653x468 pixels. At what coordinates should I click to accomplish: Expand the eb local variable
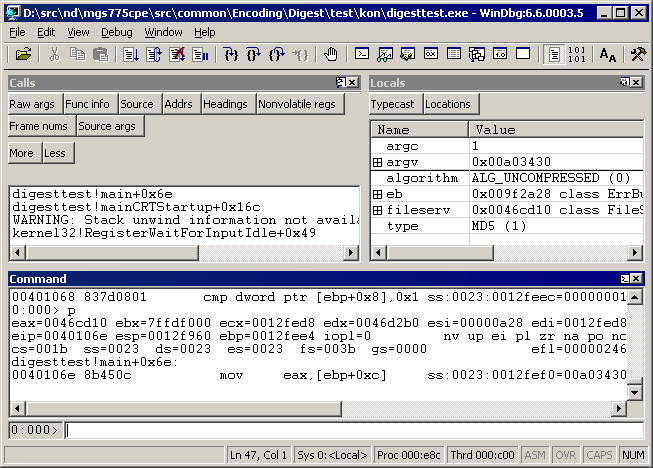tap(377, 194)
